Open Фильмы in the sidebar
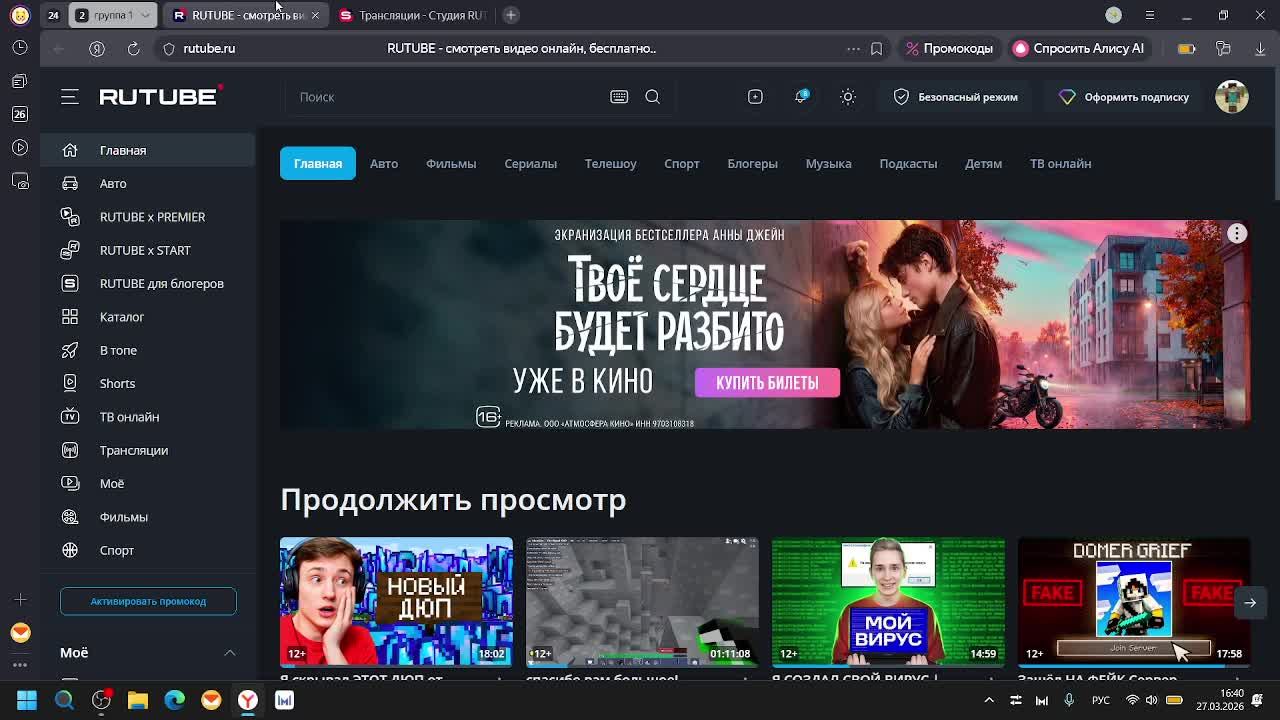This screenshot has height=720, width=1280. tap(148, 517)
